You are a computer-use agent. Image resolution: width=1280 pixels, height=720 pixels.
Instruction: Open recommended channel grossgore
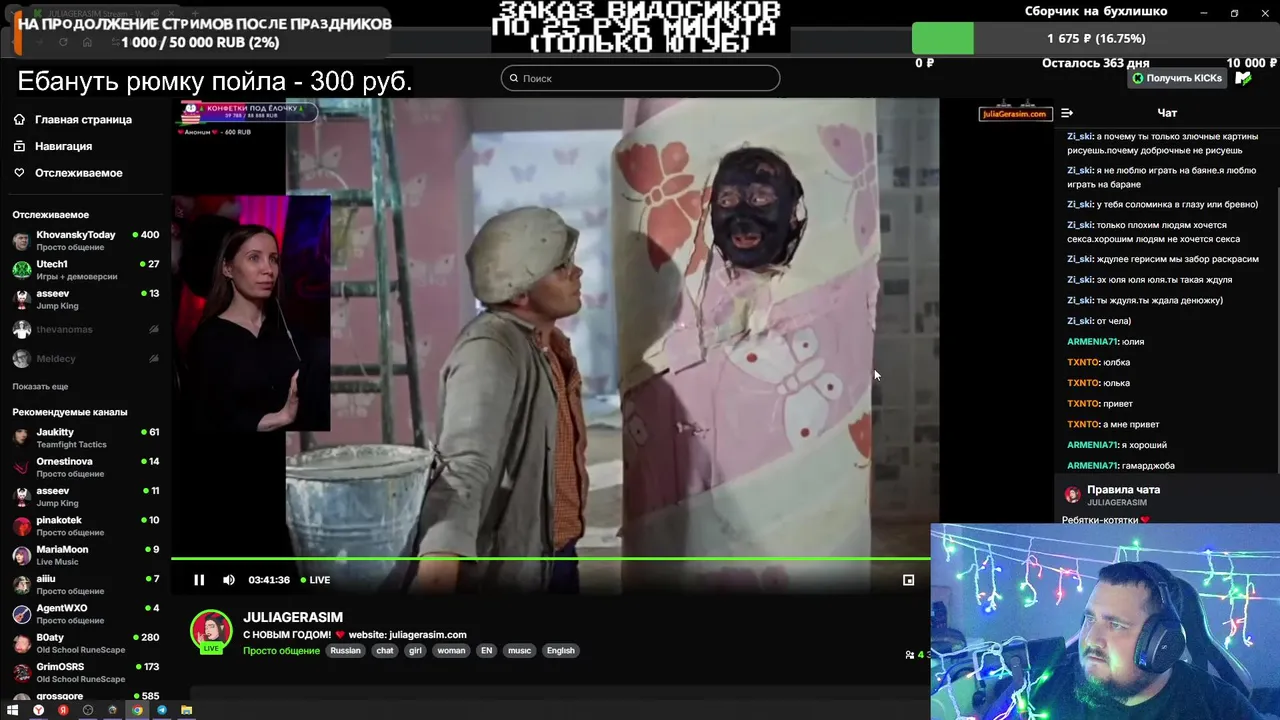(85, 696)
